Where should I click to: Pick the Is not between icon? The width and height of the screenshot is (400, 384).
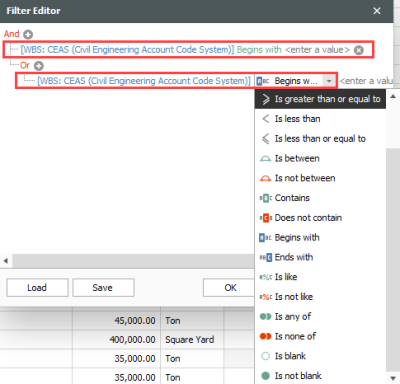(265, 178)
